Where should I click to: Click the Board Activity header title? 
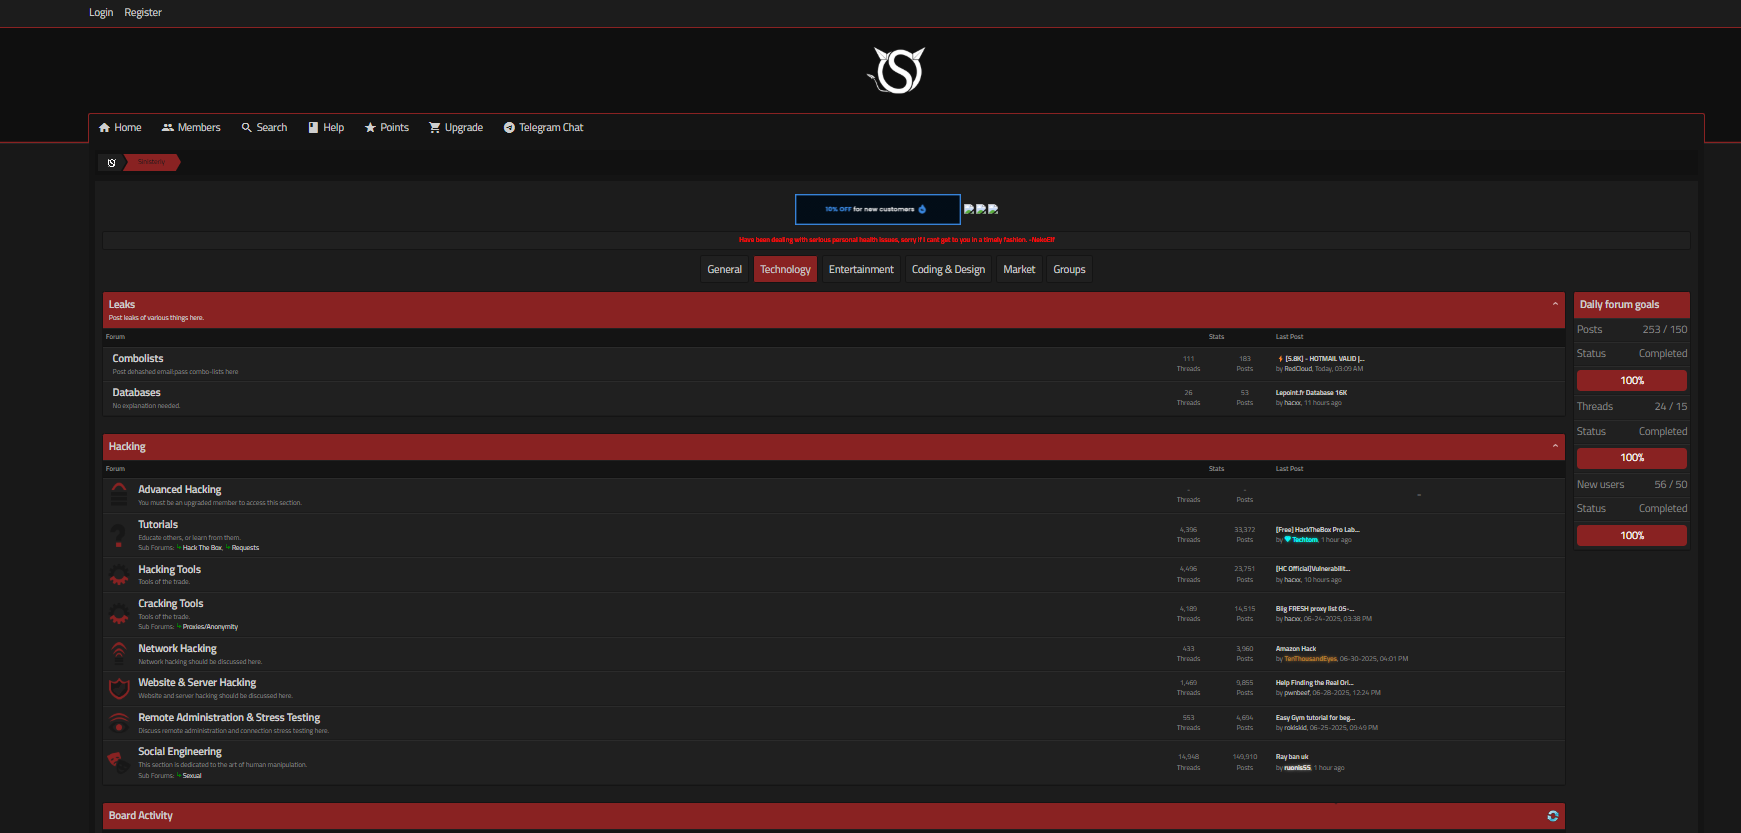(141, 816)
